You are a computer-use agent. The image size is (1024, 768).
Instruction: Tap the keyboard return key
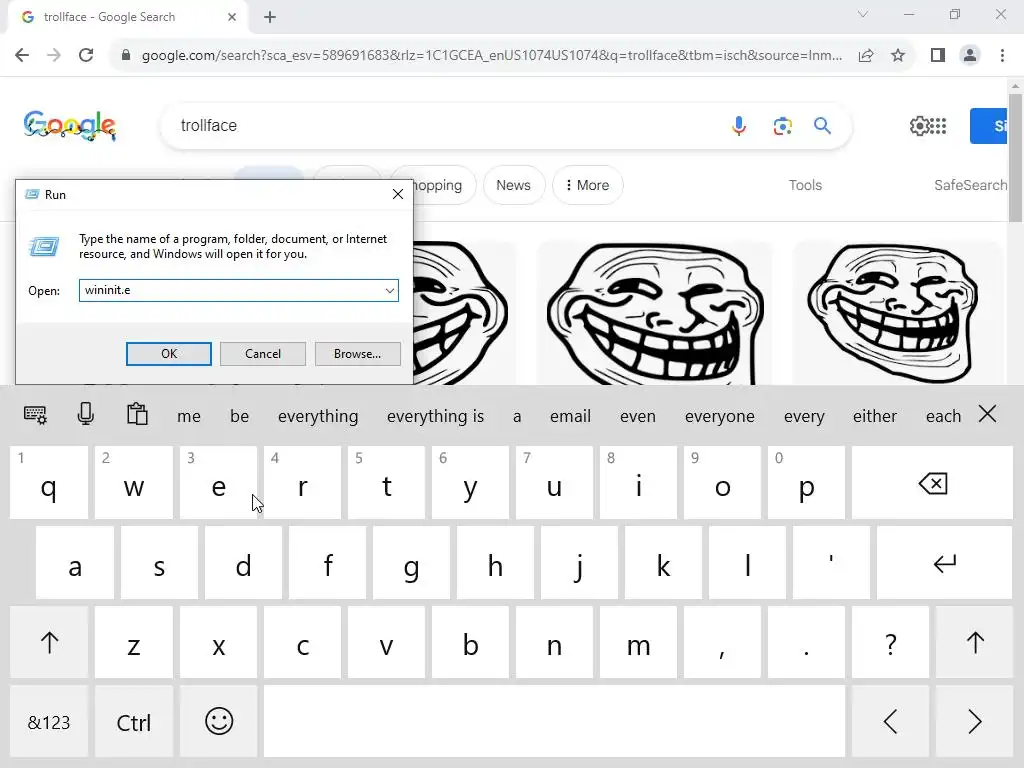[944, 563]
